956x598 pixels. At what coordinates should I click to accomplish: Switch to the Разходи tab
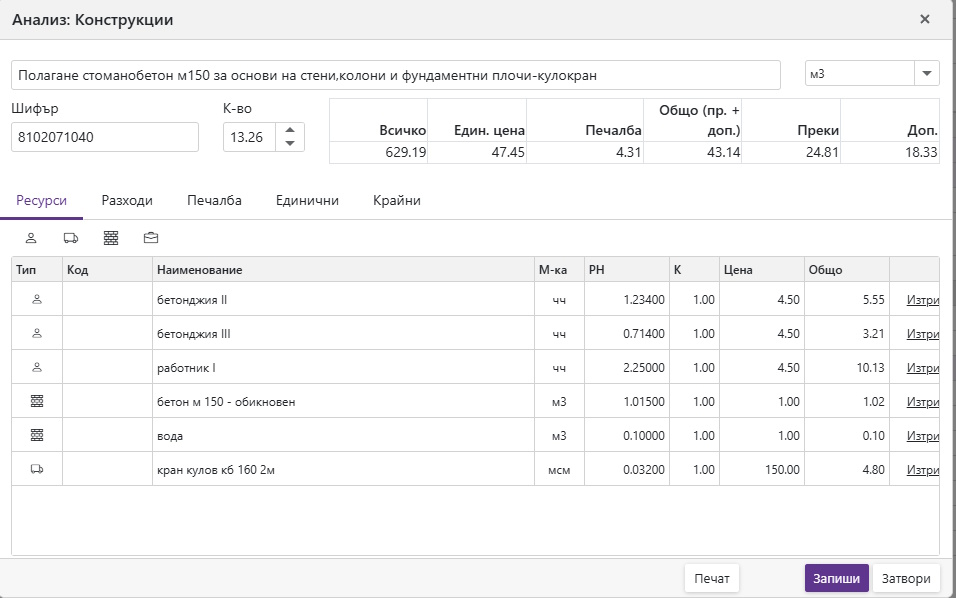pyautogui.click(x=127, y=201)
